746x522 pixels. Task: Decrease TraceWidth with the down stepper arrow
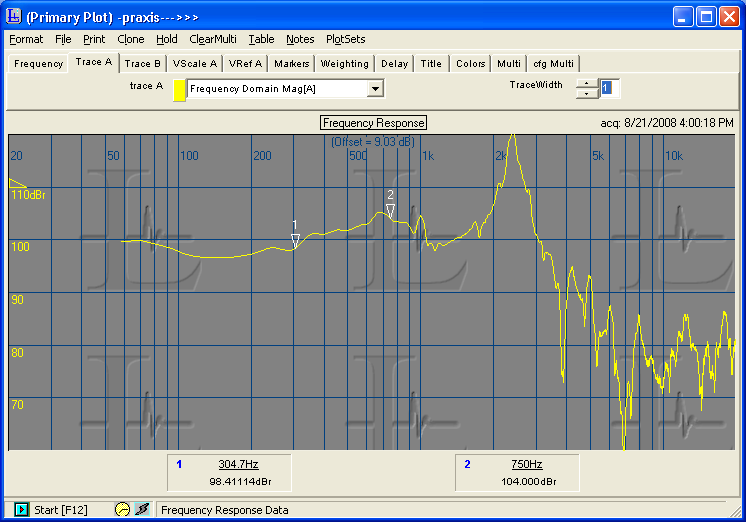587,94
